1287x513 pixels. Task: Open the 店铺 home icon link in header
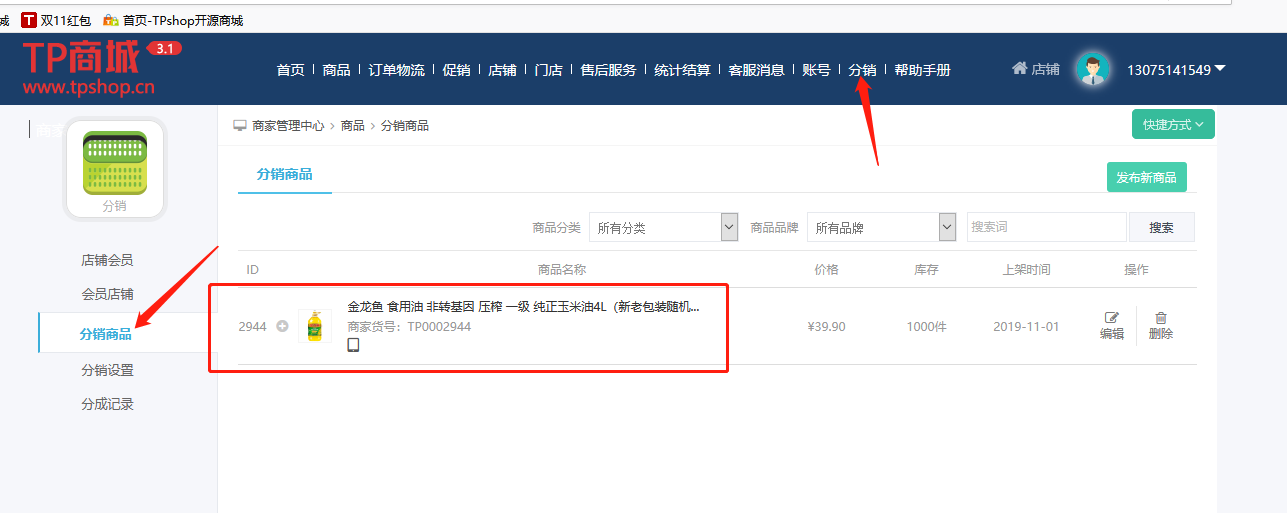1035,69
